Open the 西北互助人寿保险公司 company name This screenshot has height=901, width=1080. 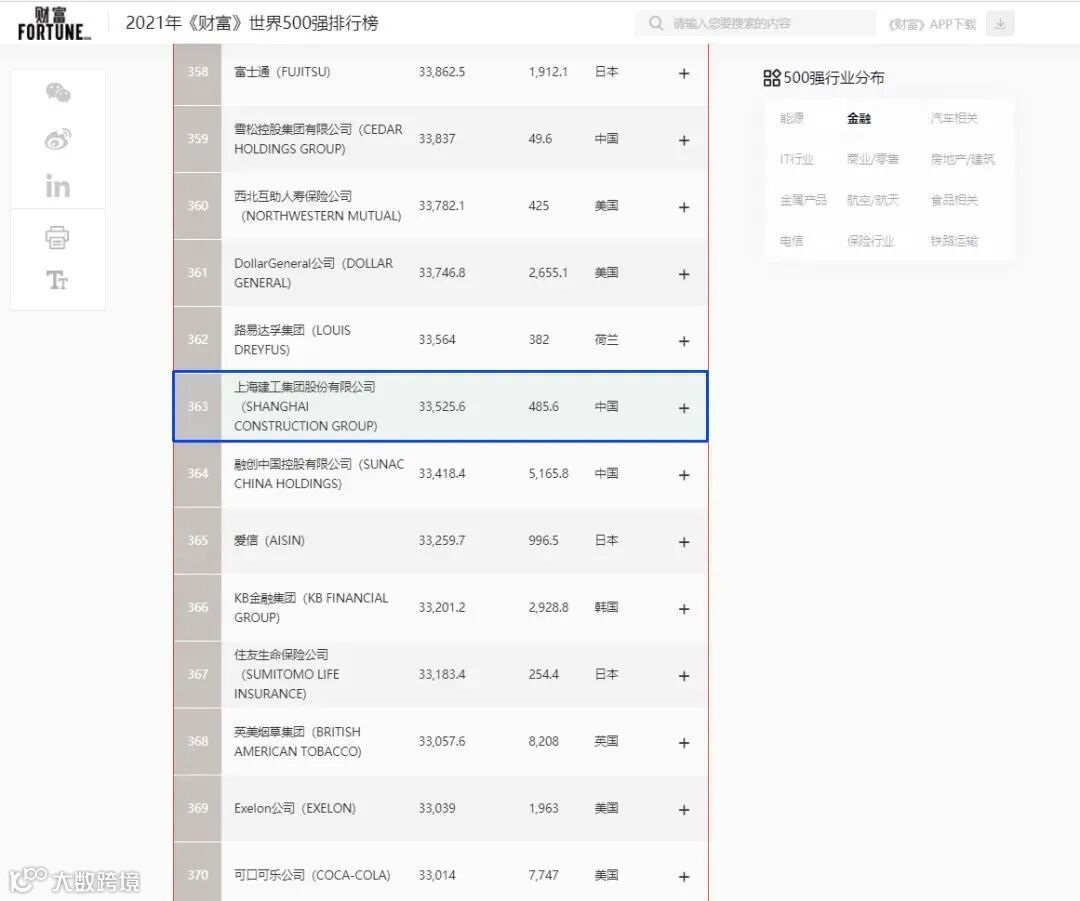318,206
